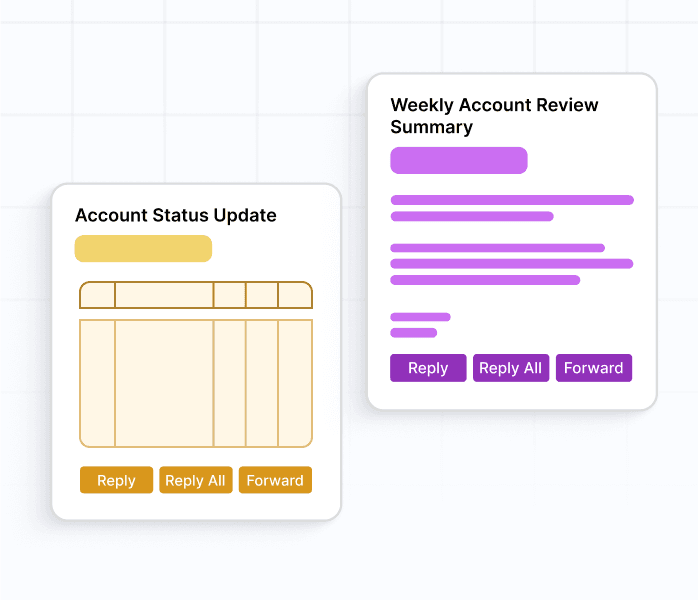Click the third table header cell
The height and width of the screenshot is (600, 698).
pyautogui.click(x=230, y=295)
